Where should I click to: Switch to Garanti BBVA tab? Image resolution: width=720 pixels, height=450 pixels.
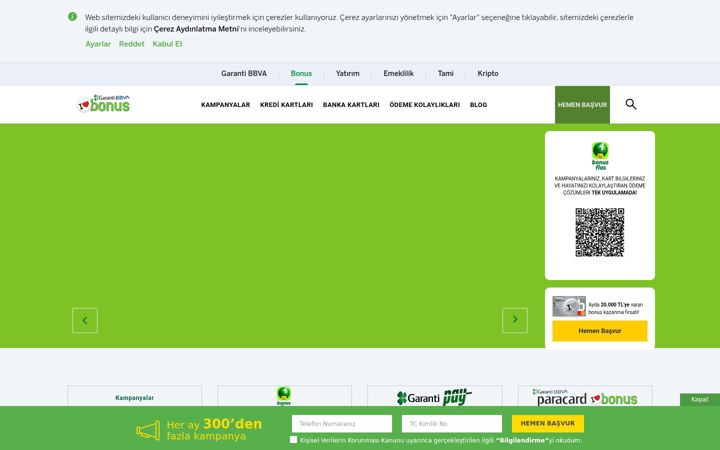tap(244, 73)
